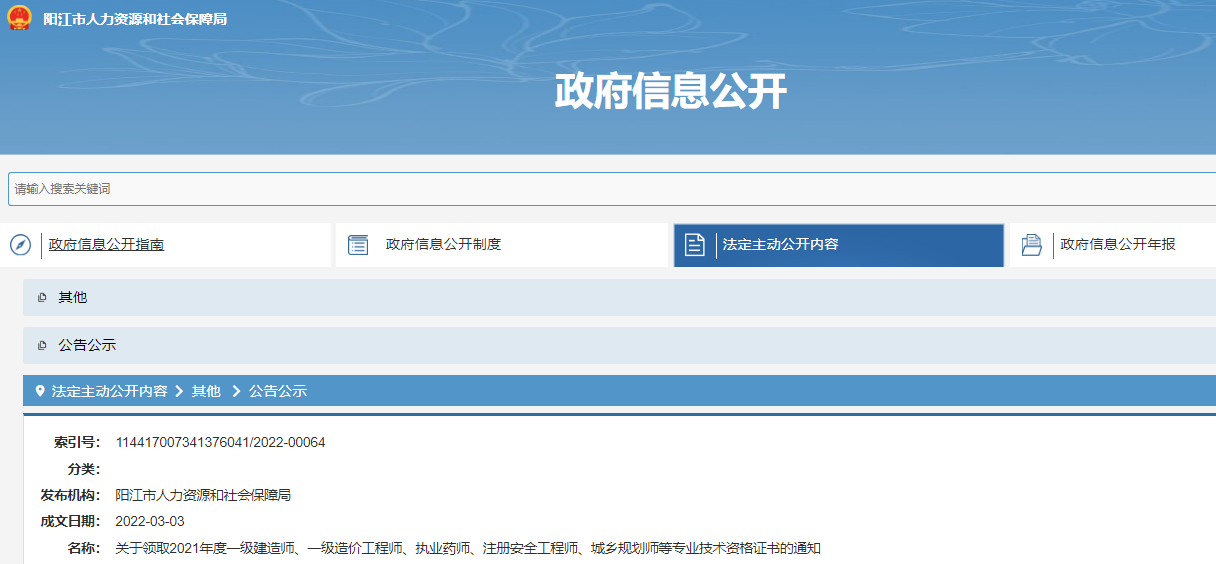Open the 政府信息公开年报 tab
1216x564 pixels.
point(1118,245)
